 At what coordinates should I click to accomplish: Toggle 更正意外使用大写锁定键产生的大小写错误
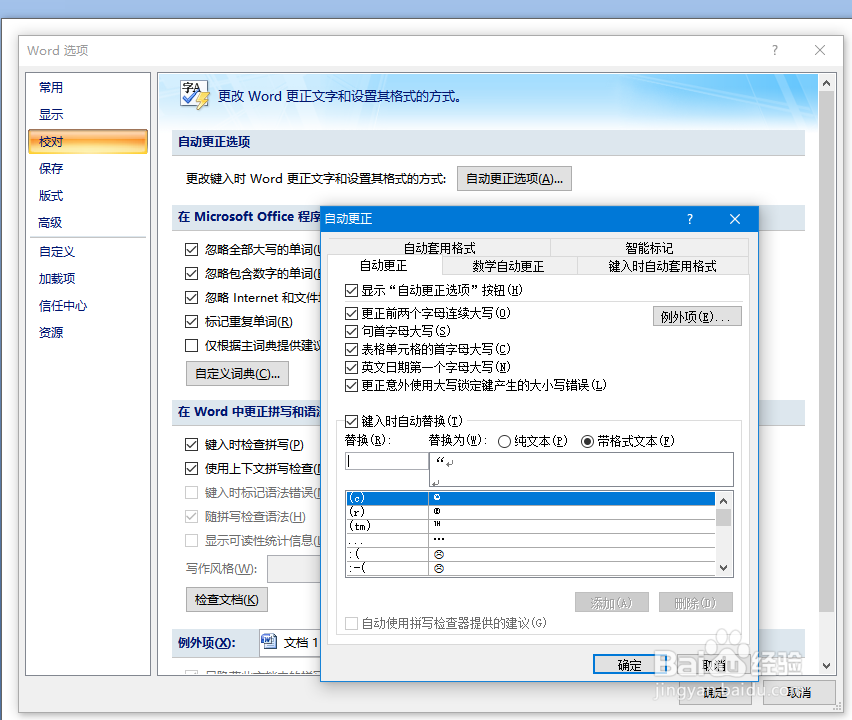coord(352,385)
